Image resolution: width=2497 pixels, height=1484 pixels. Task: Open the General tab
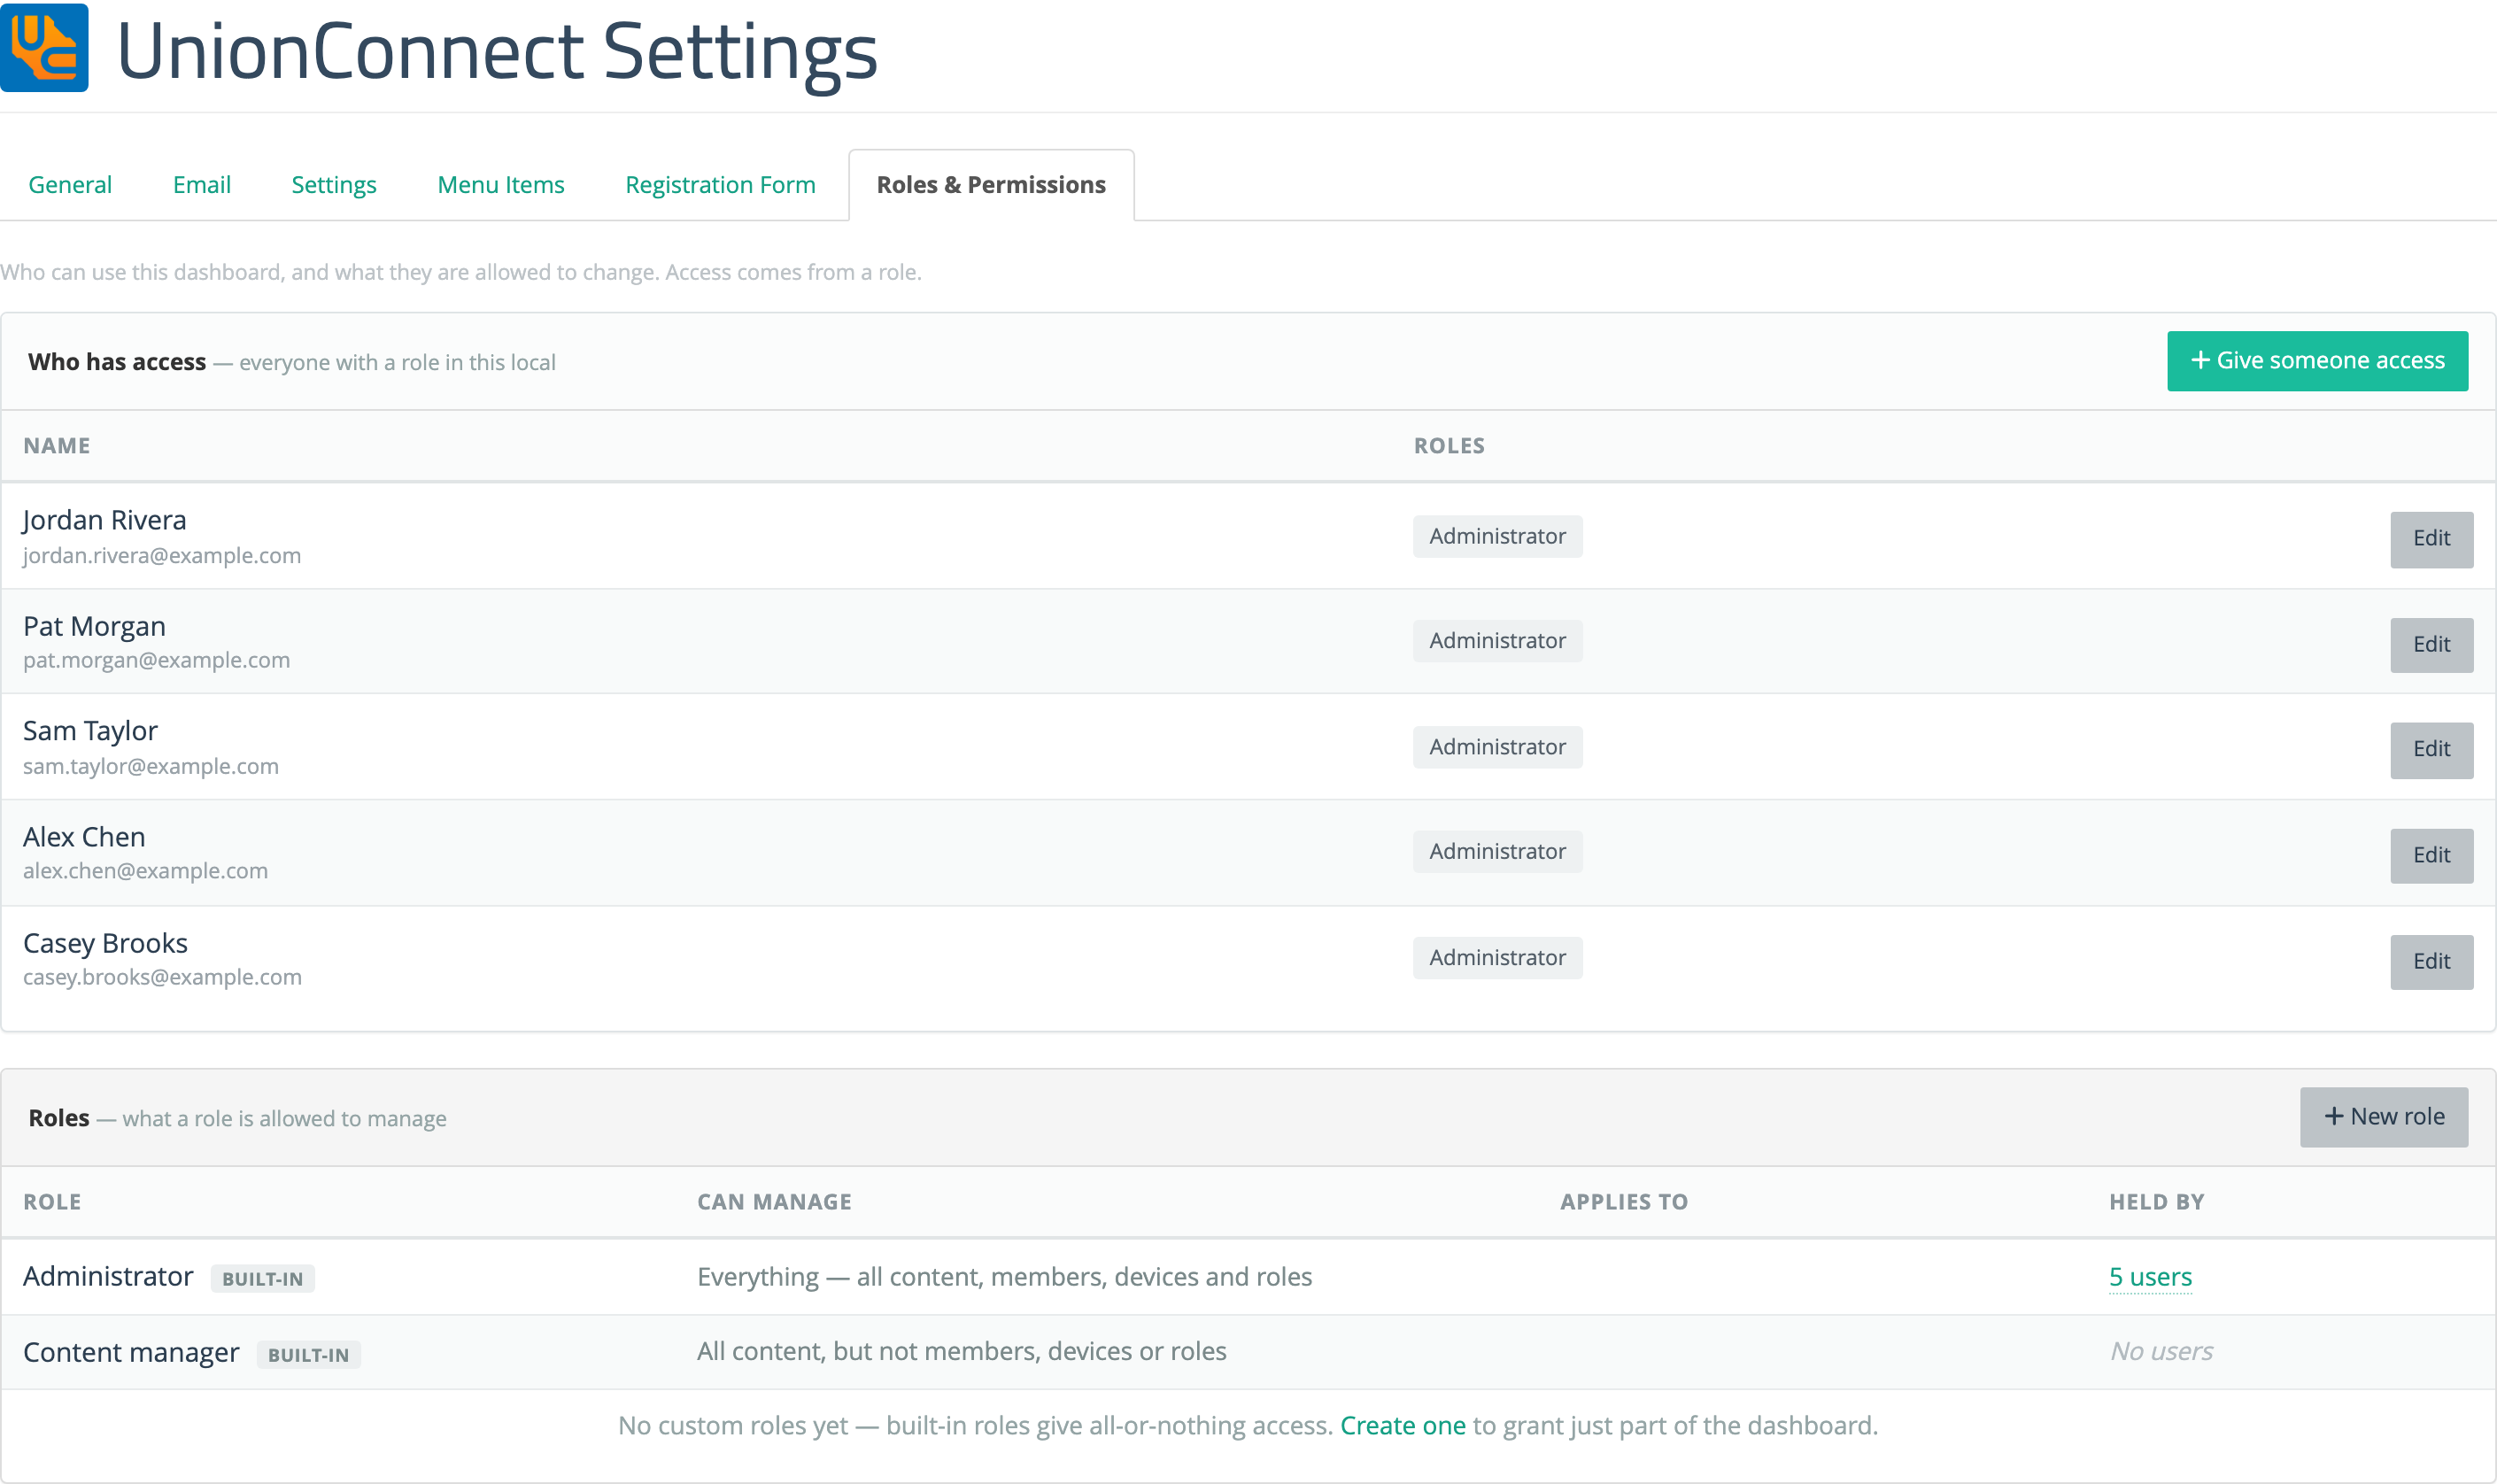[x=70, y=185]
